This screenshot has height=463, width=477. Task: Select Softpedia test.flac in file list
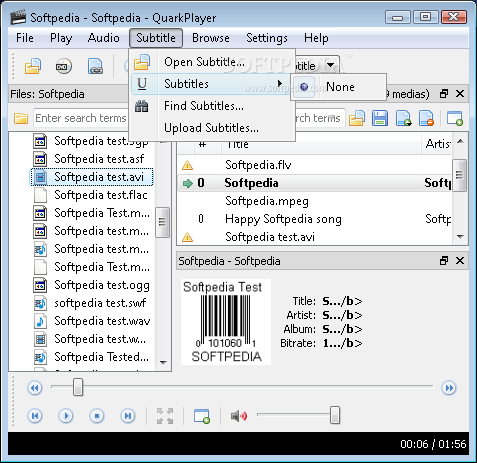[x=101, y=195]
